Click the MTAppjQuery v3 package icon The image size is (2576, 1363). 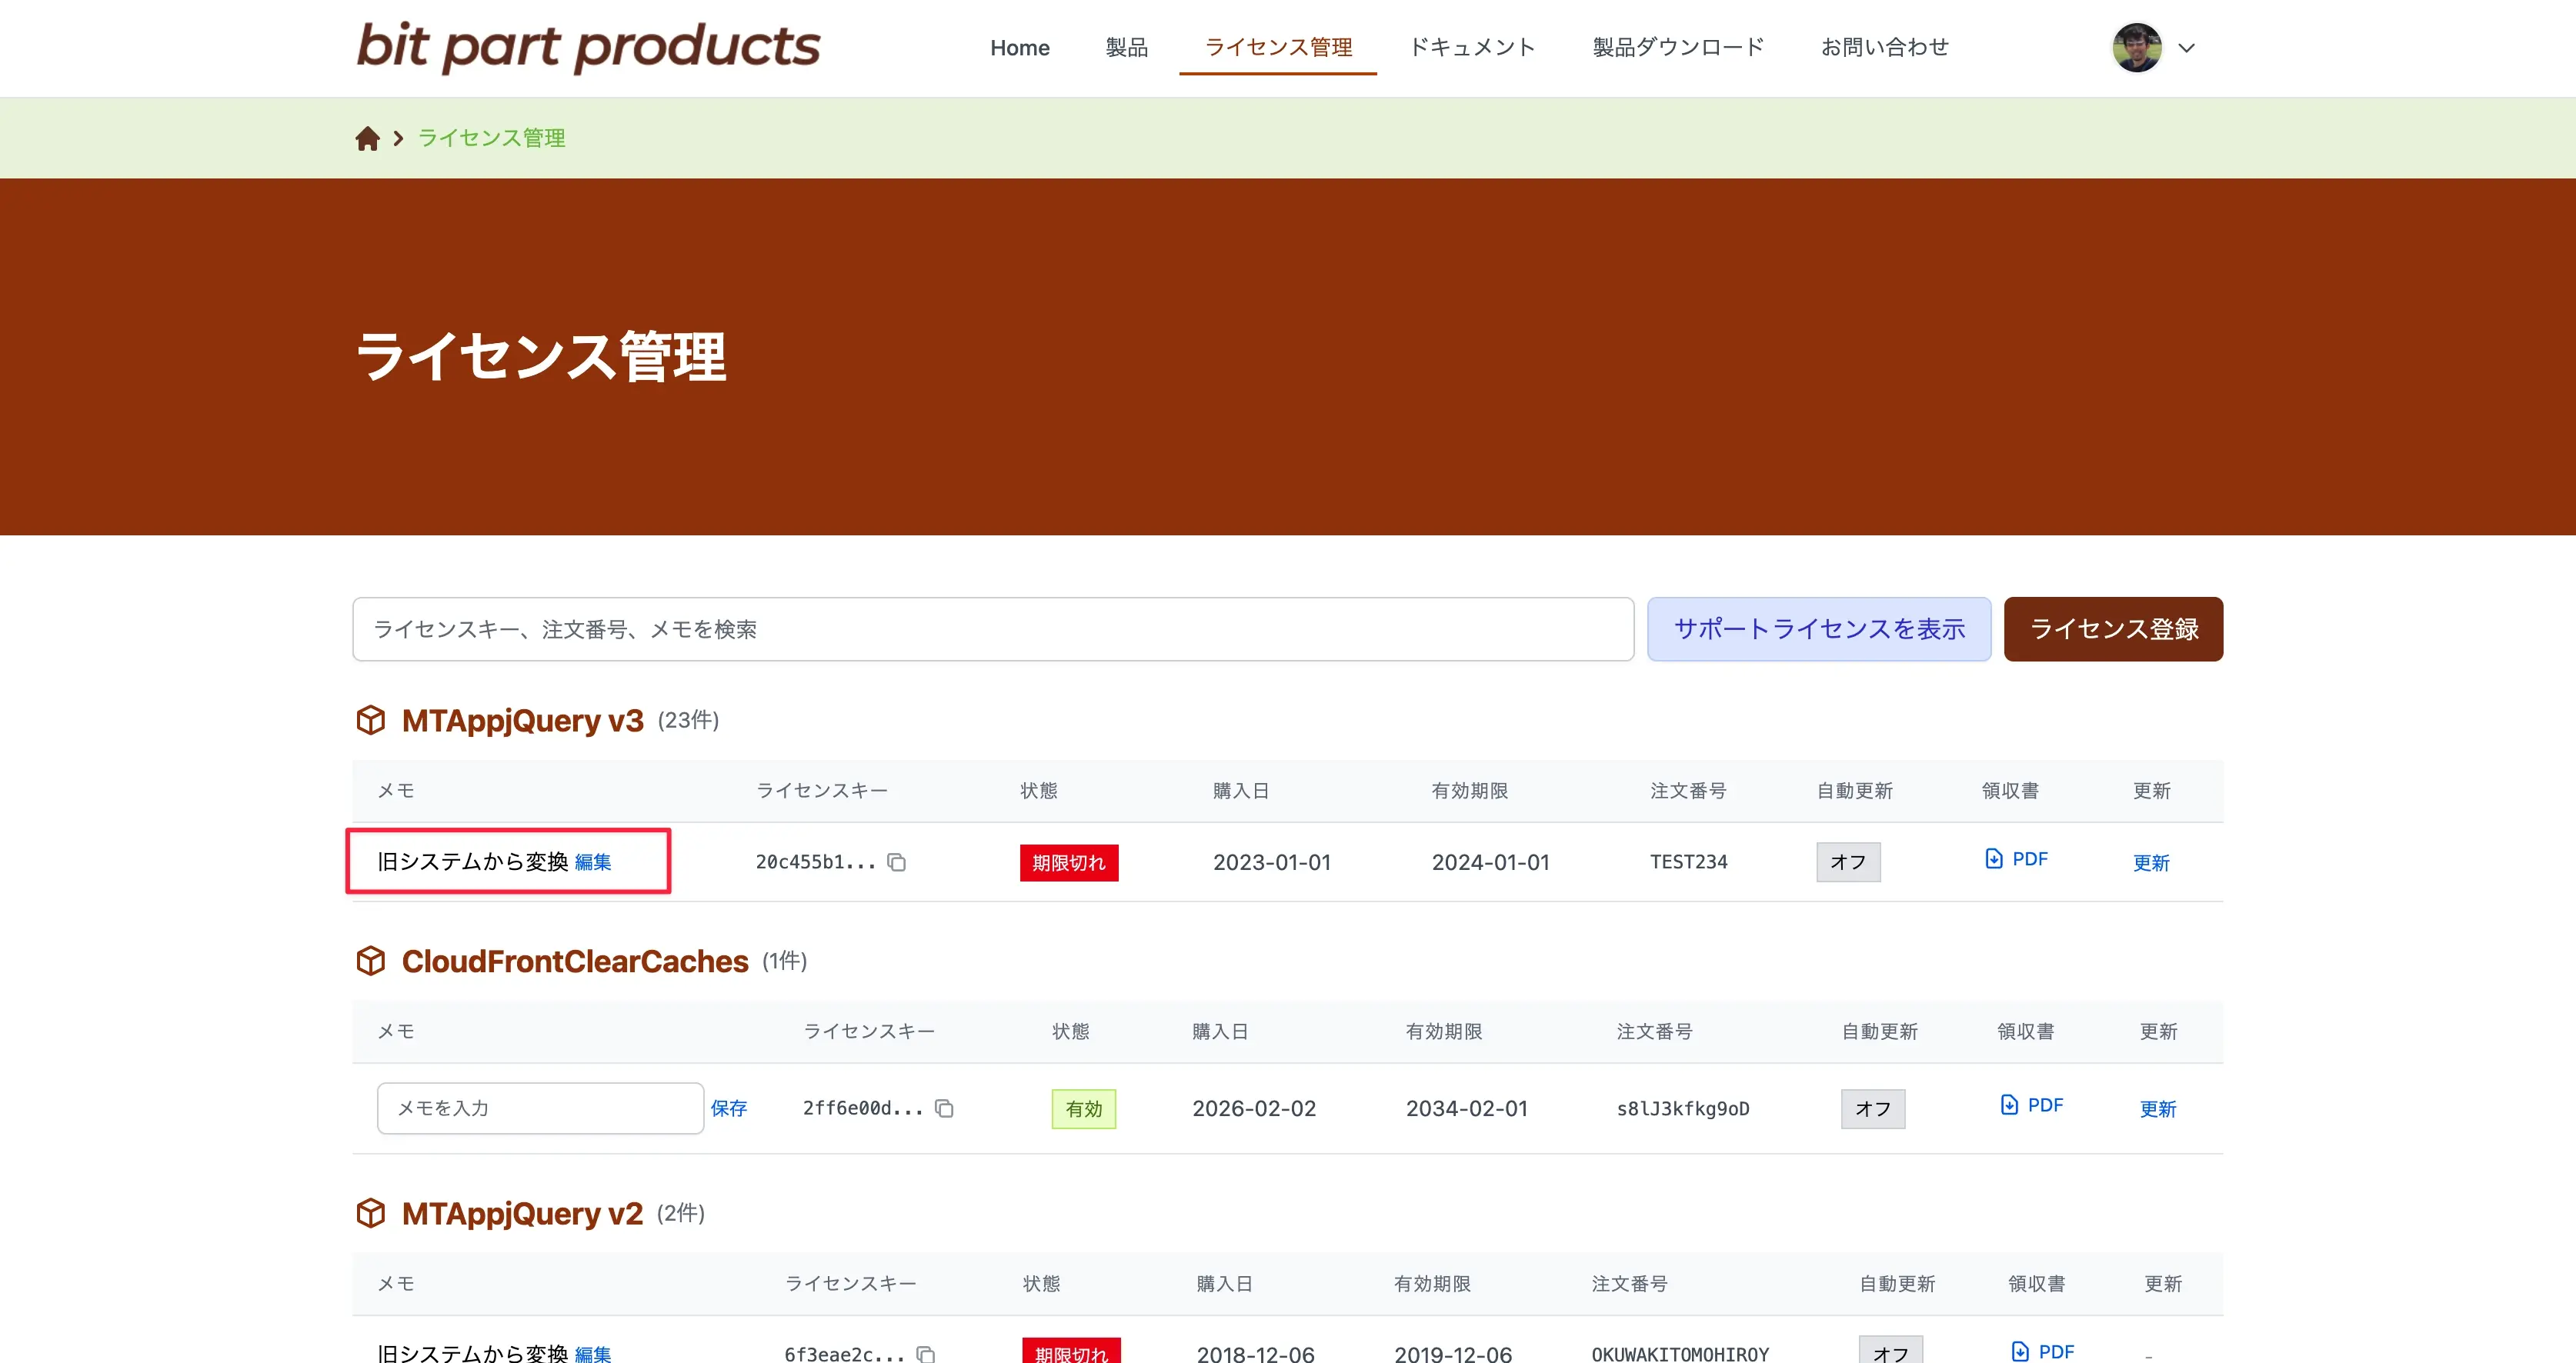(x=371, y=720)
